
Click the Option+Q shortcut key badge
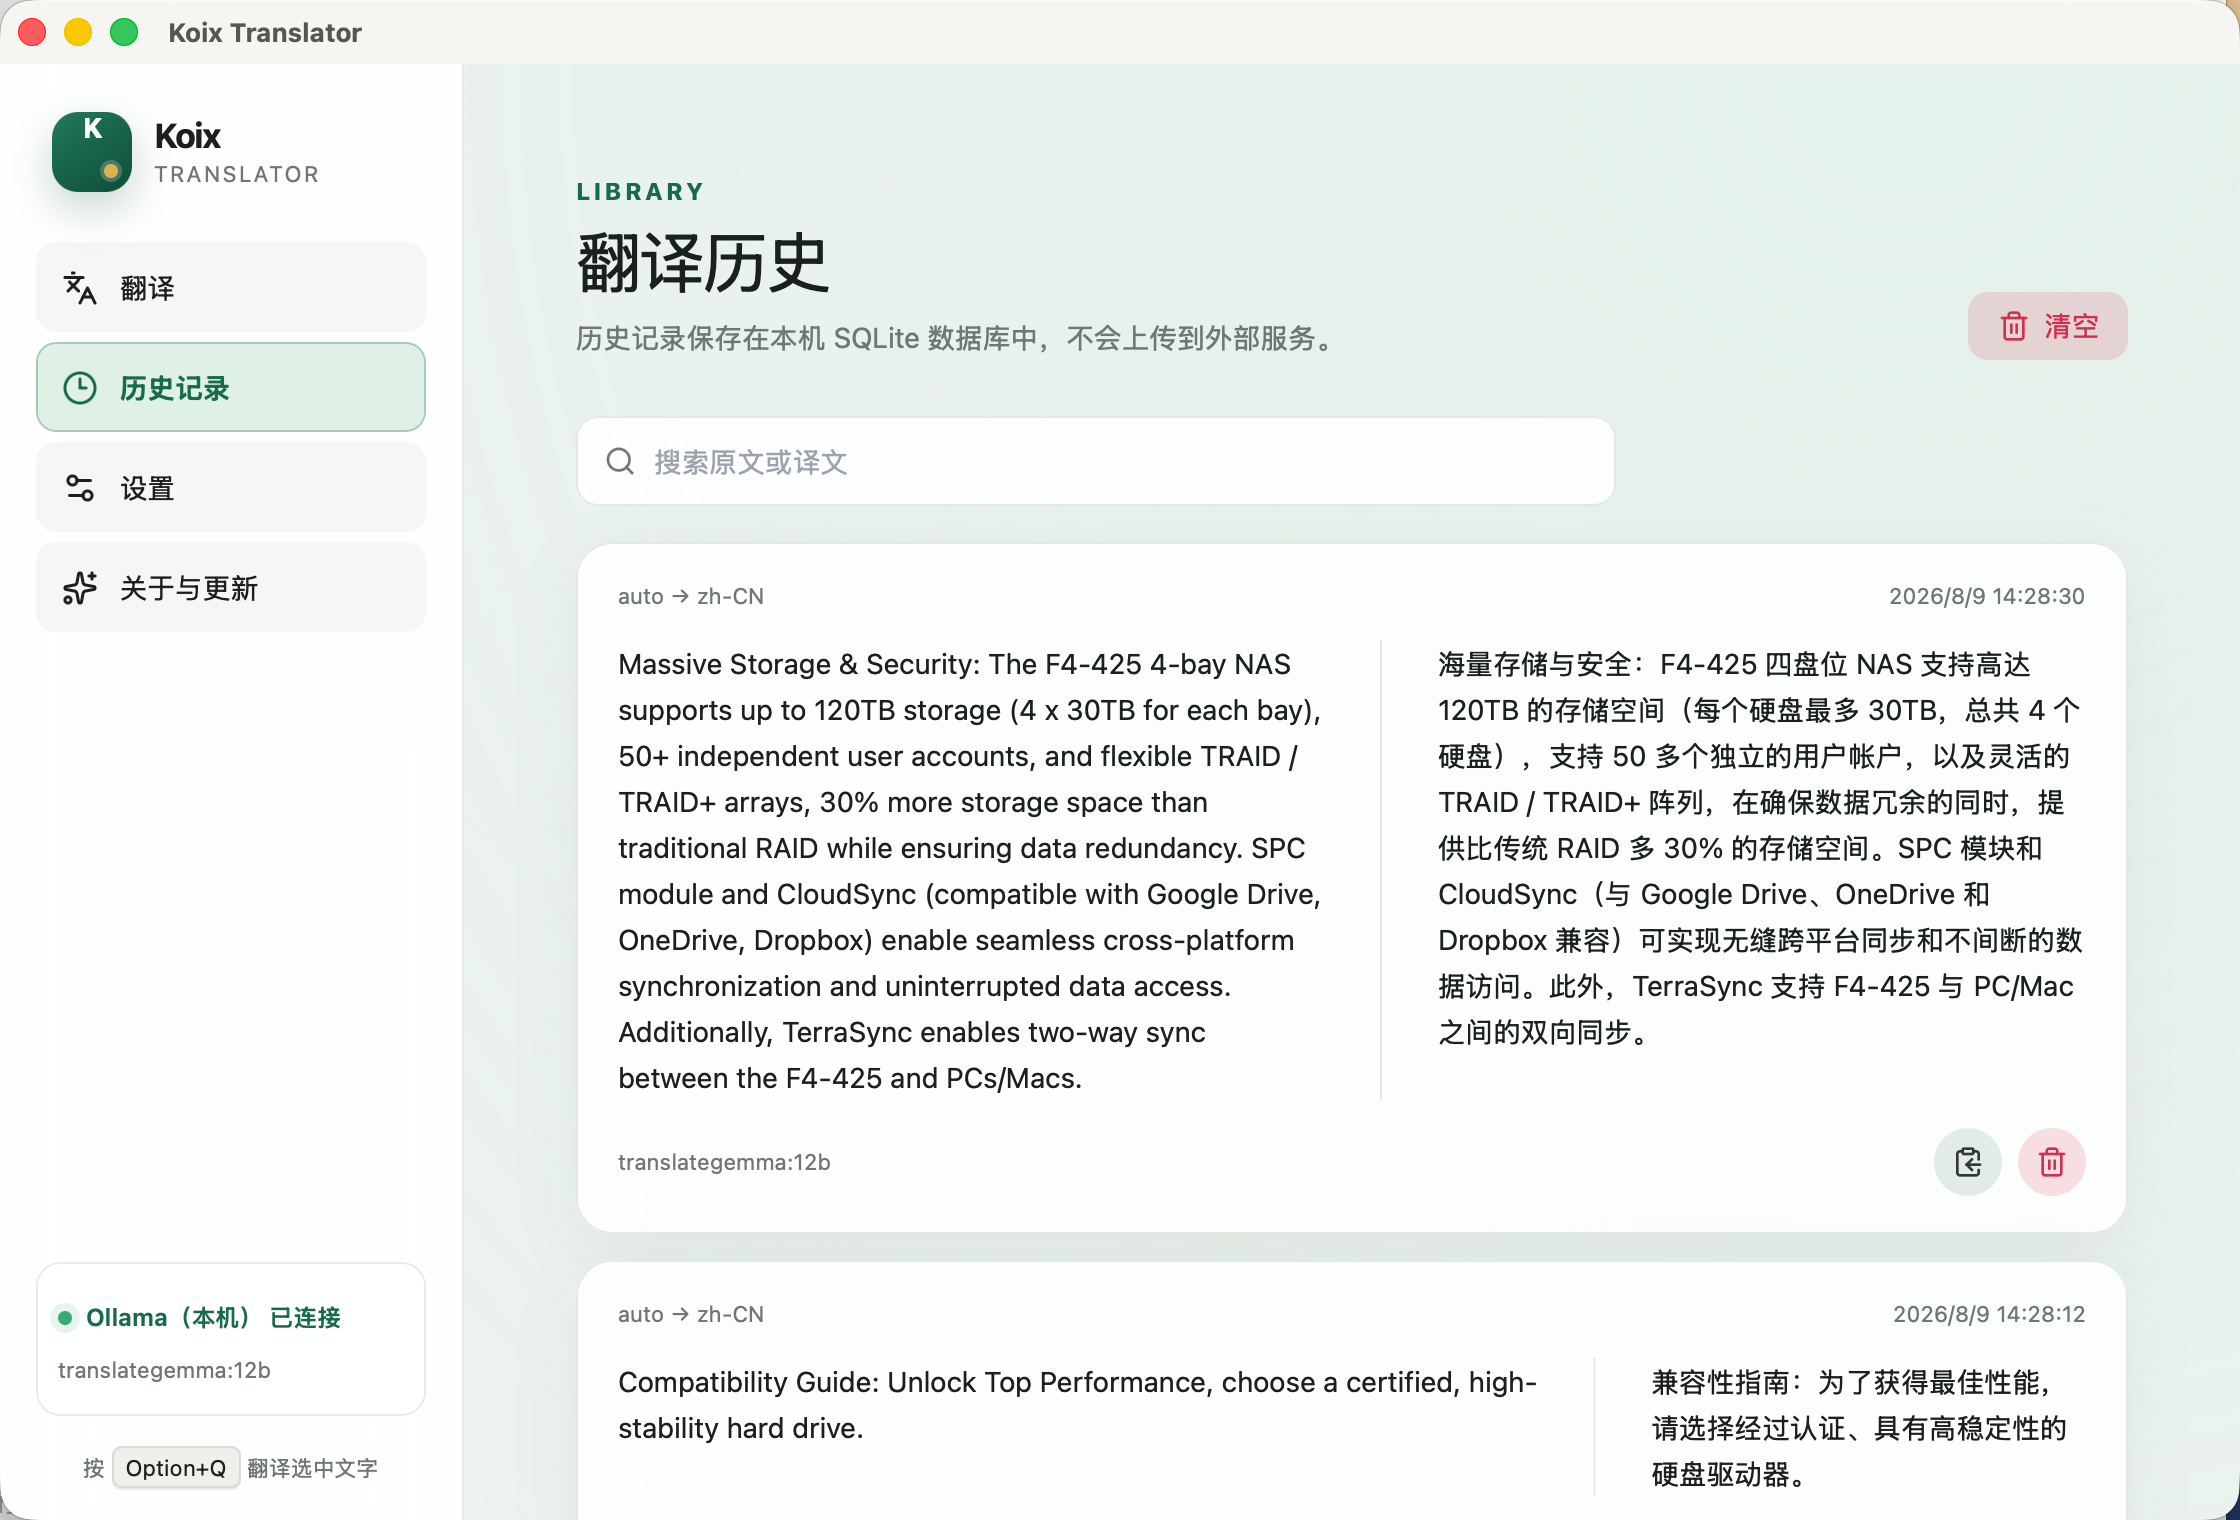pyautogui.click(x=176, y=1468)
